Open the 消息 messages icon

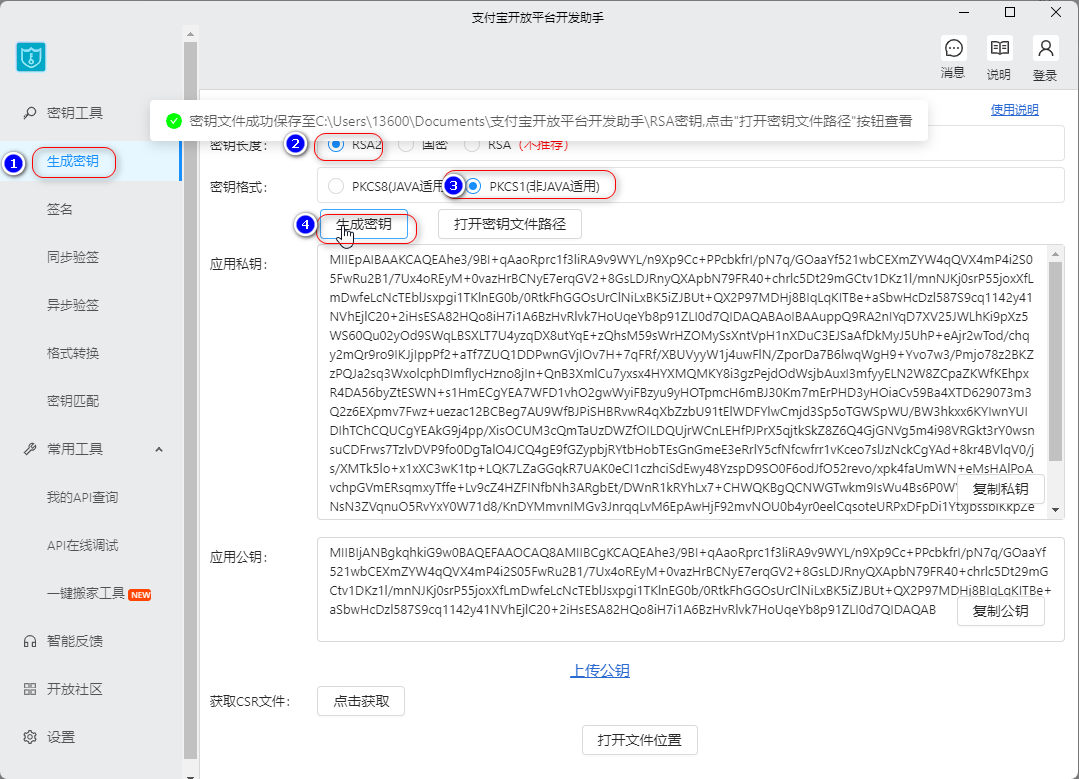[953, 48]
